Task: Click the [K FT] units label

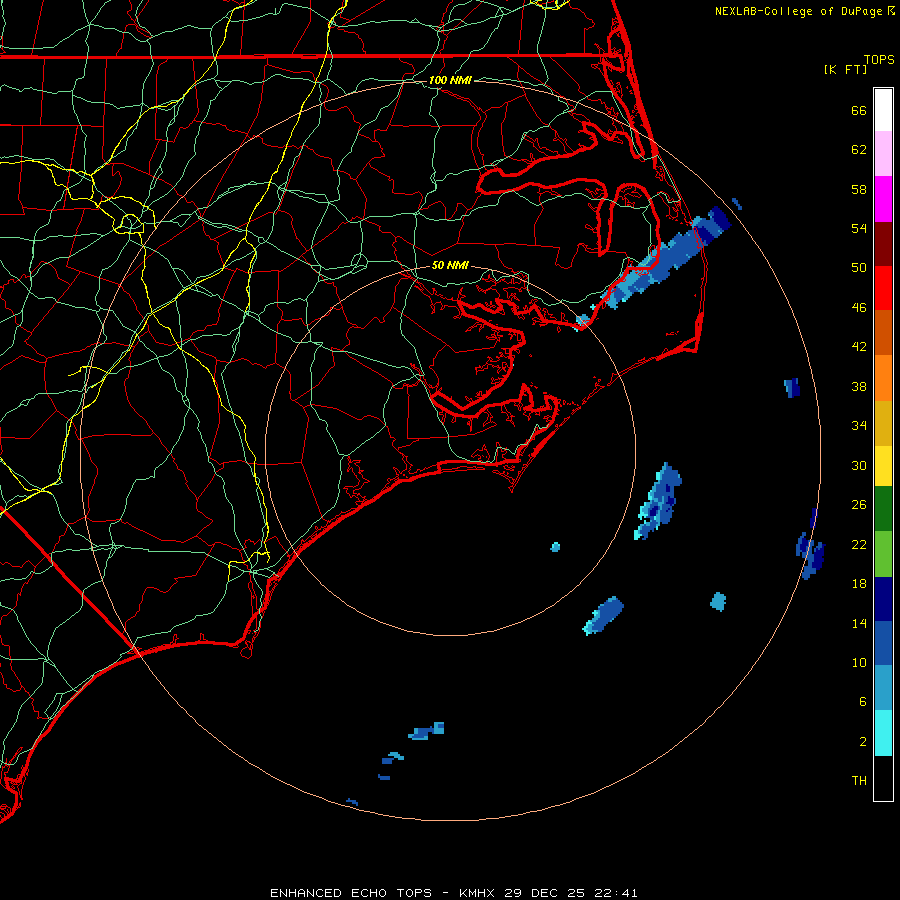Action: (x=845, y=69)
